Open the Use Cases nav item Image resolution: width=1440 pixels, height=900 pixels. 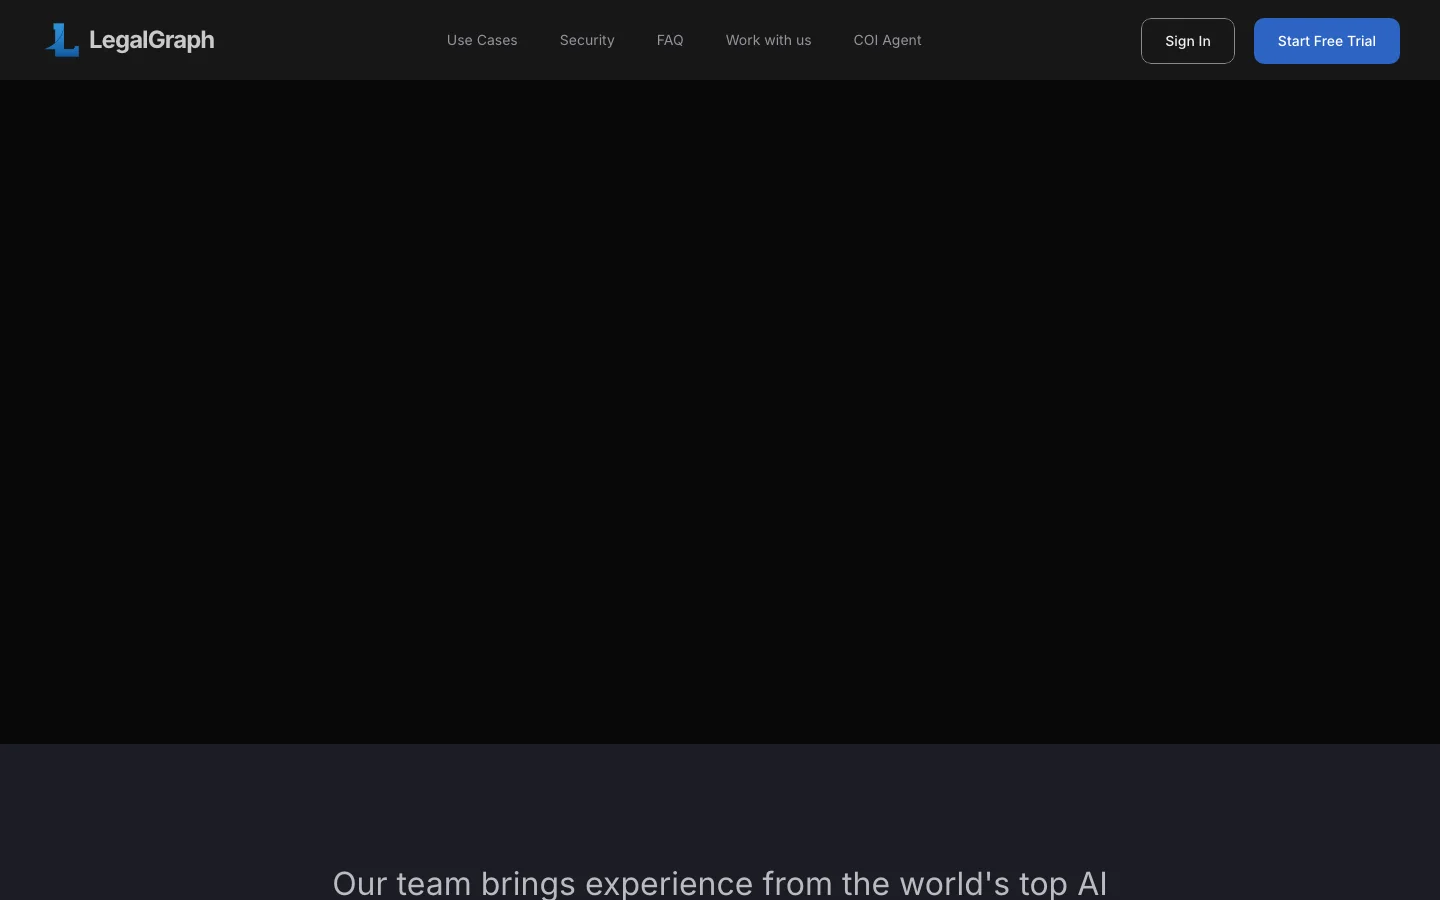[x=482, y=40]
